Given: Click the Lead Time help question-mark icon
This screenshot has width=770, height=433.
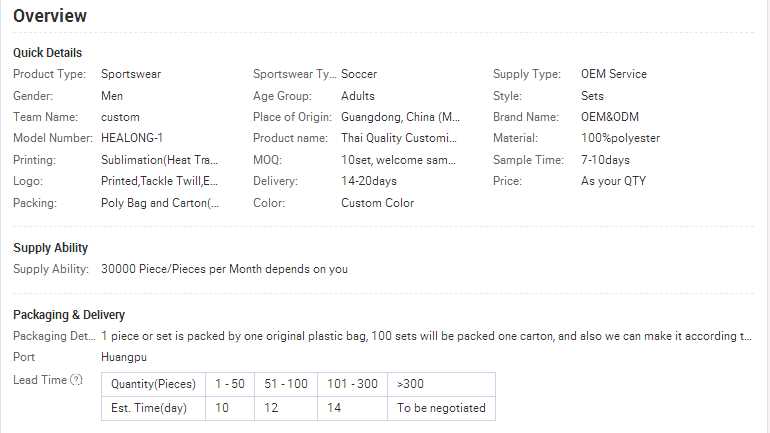Looking at the screenshot, I should coord(76,380).
